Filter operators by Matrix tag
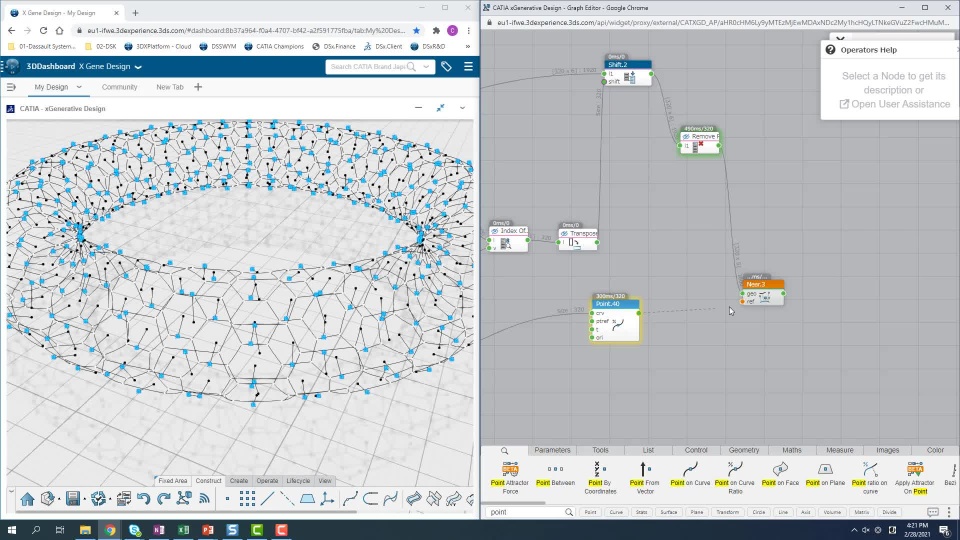960x540 pixels. 861,512
